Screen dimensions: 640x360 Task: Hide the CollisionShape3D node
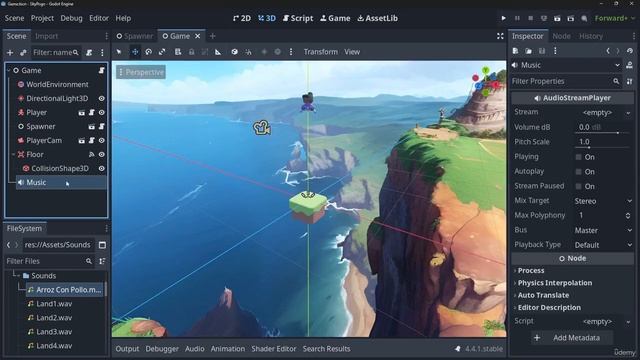(102, 168)
